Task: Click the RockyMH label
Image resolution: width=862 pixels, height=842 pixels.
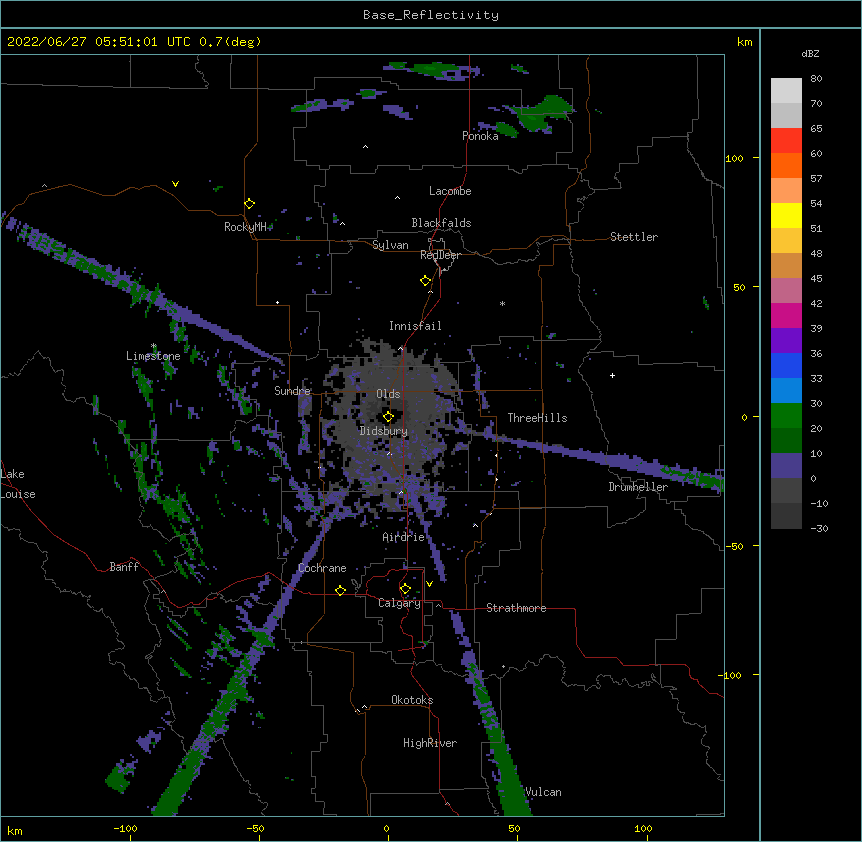Action: [245, 227]
